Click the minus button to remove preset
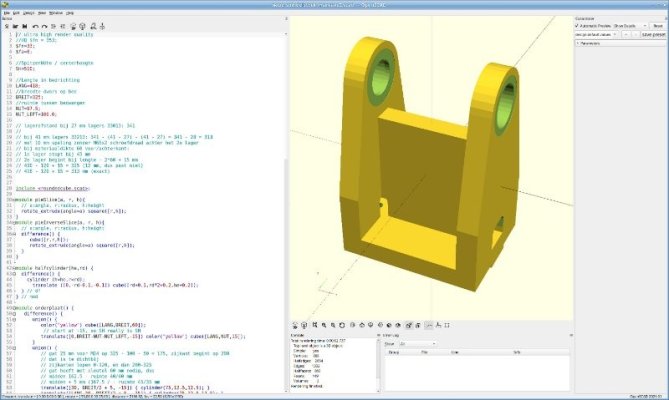 click(635, 35)
